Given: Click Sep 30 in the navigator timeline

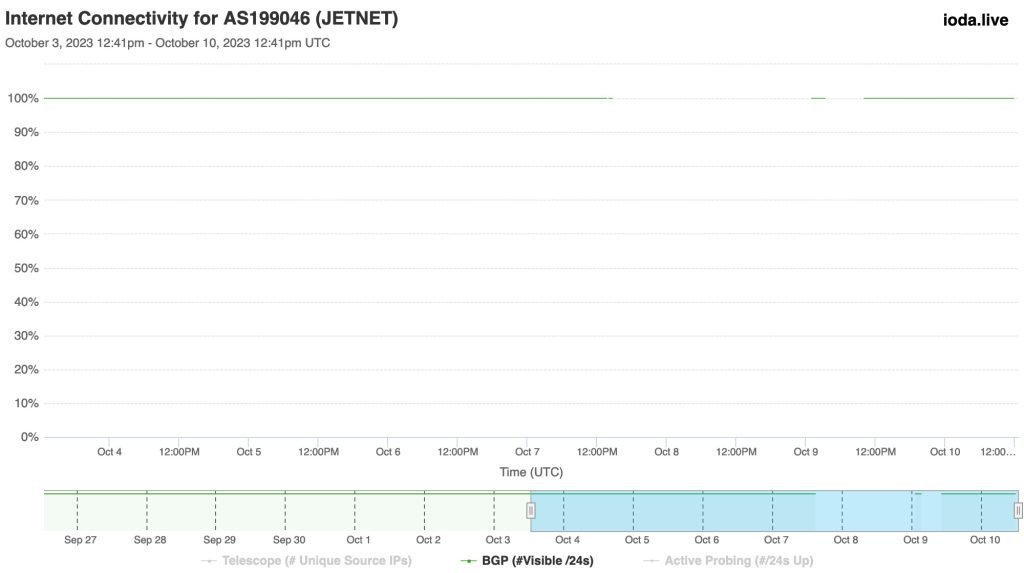Looking at the screenshot, I should point(289,540).
